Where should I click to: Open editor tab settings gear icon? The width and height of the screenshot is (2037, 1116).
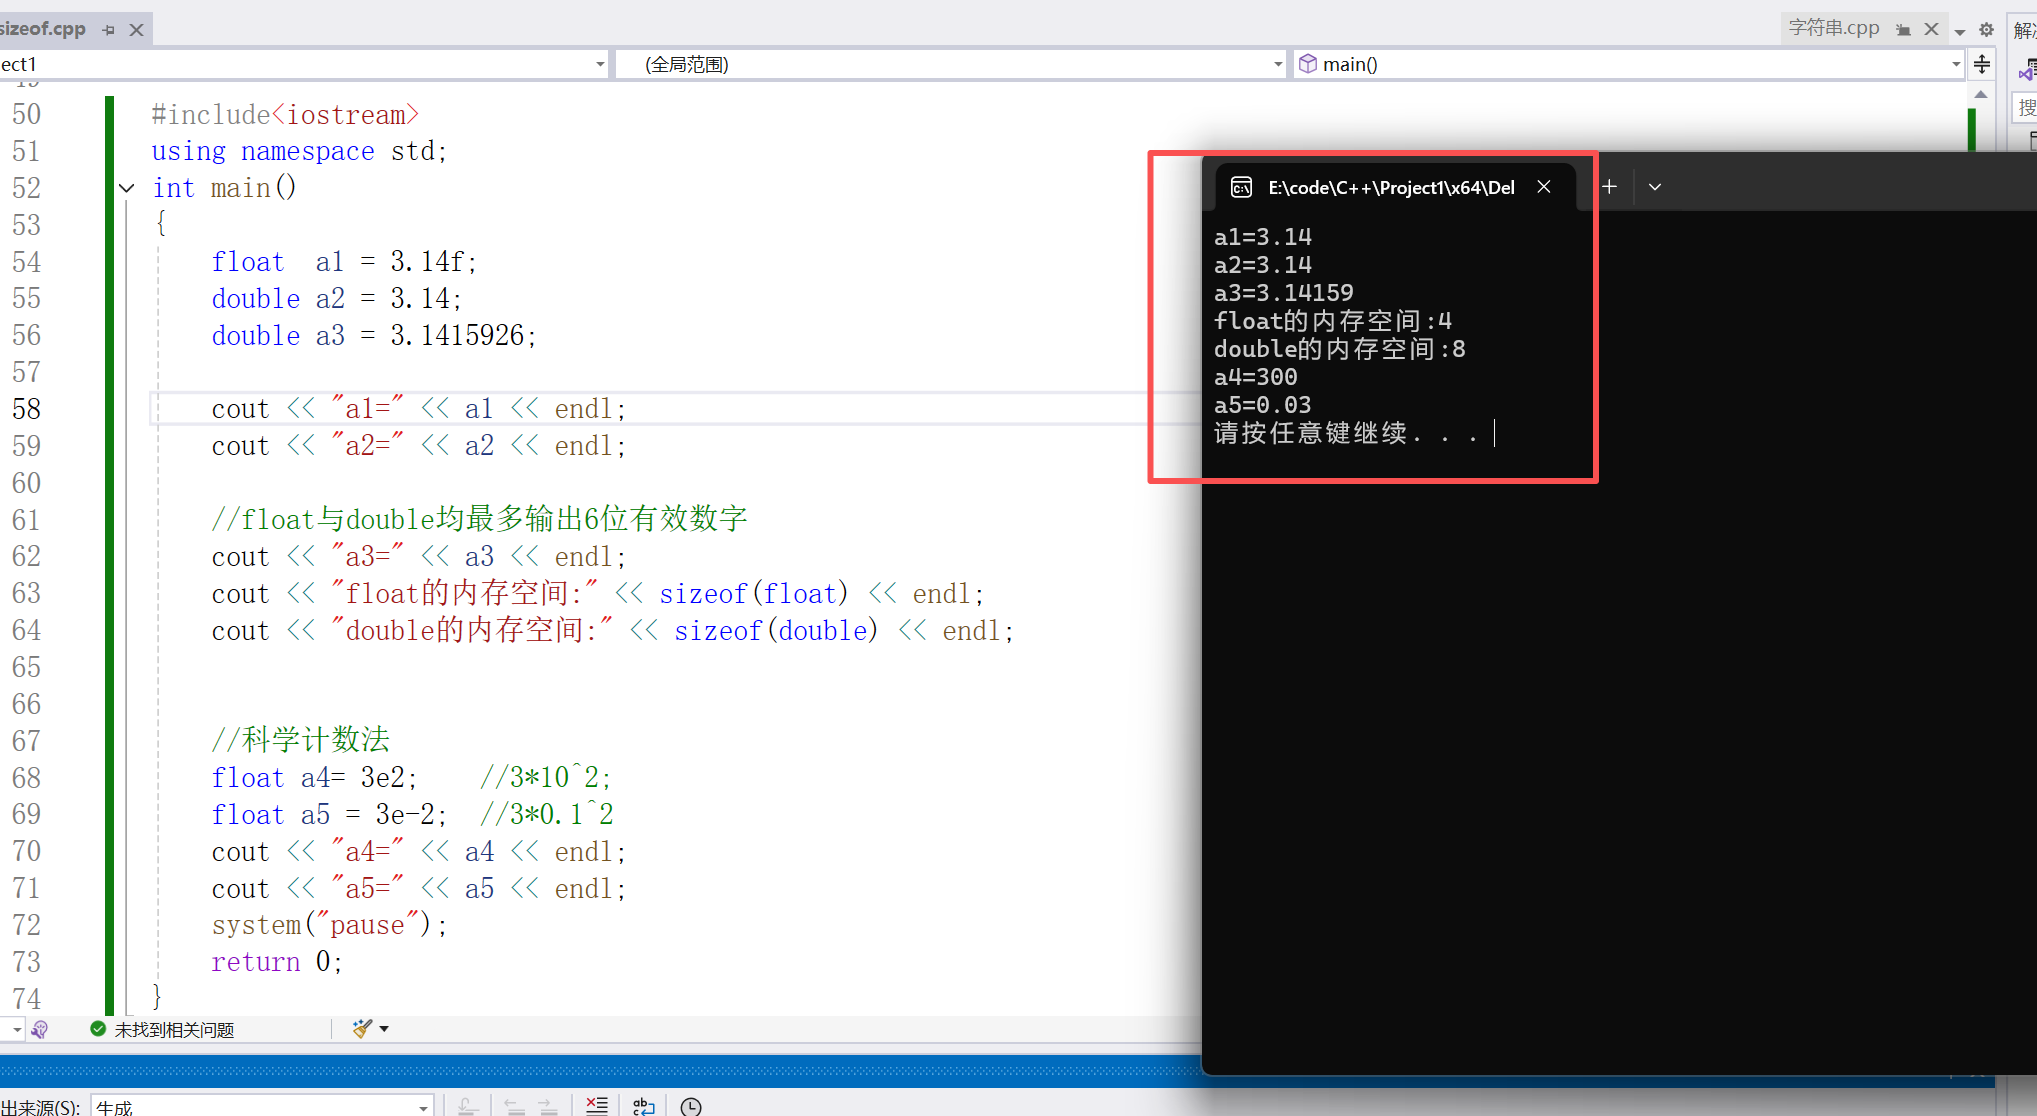[x=1986, y=29]
